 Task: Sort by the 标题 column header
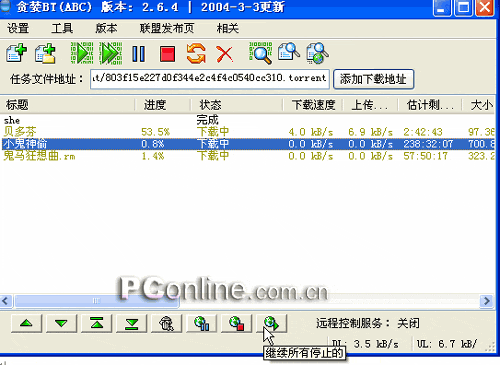click(x=68, y=105)
